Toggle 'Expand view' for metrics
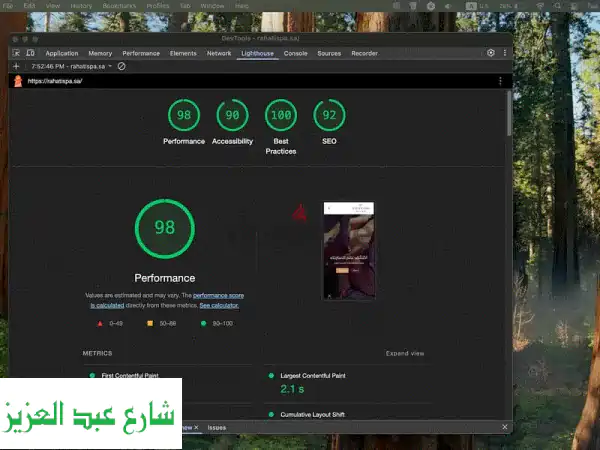 405,353
